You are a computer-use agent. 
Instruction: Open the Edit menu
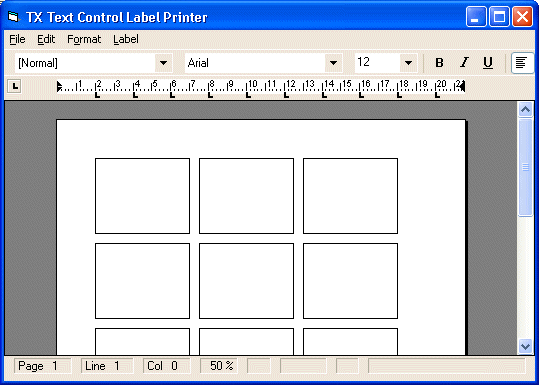(x=46, y=39)
